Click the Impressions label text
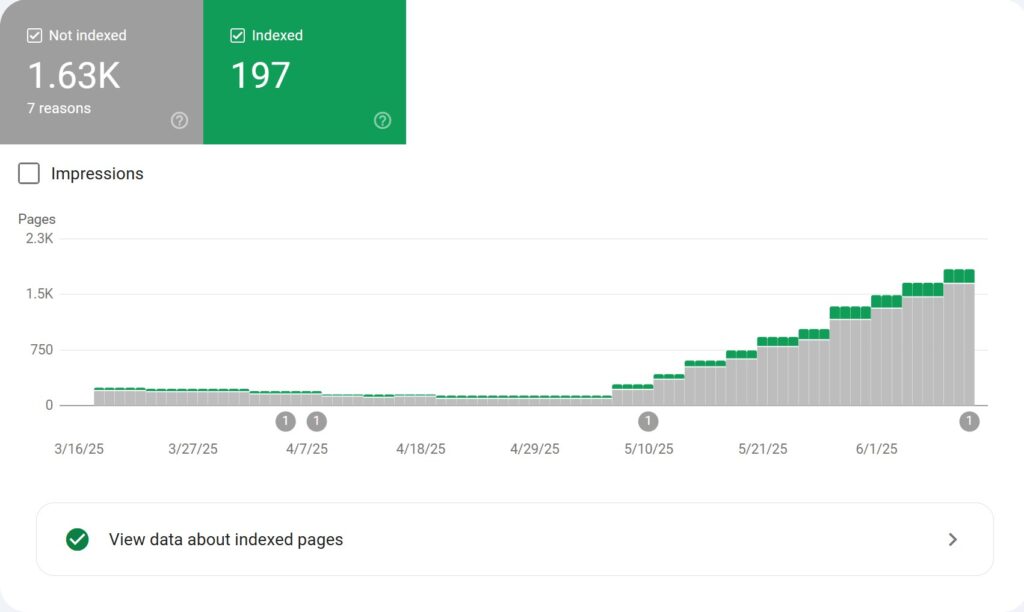The image size is (1024, 612). (x=97, y=174)
